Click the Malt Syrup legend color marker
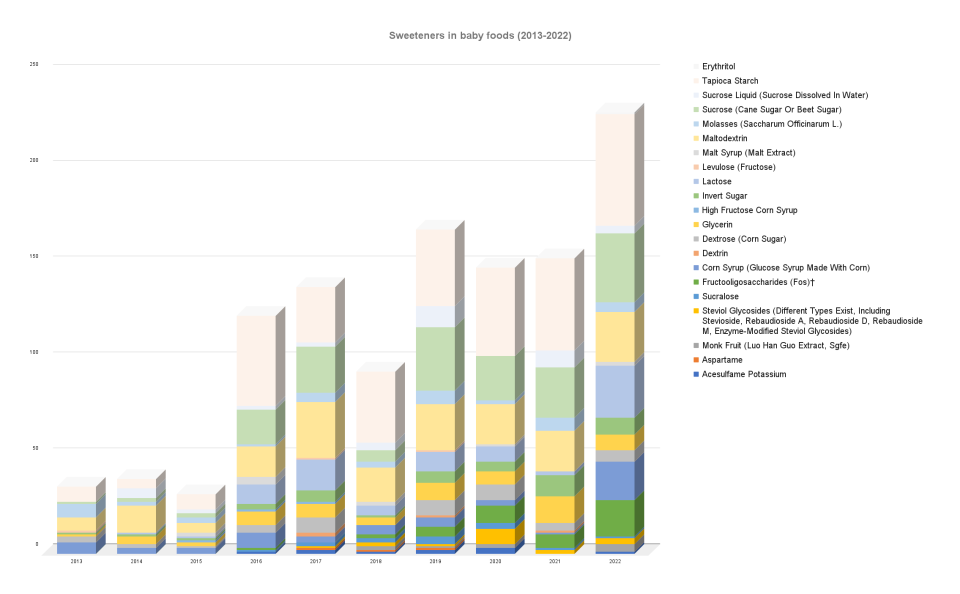The image size is (960, 594). click(x=696, y=152)
